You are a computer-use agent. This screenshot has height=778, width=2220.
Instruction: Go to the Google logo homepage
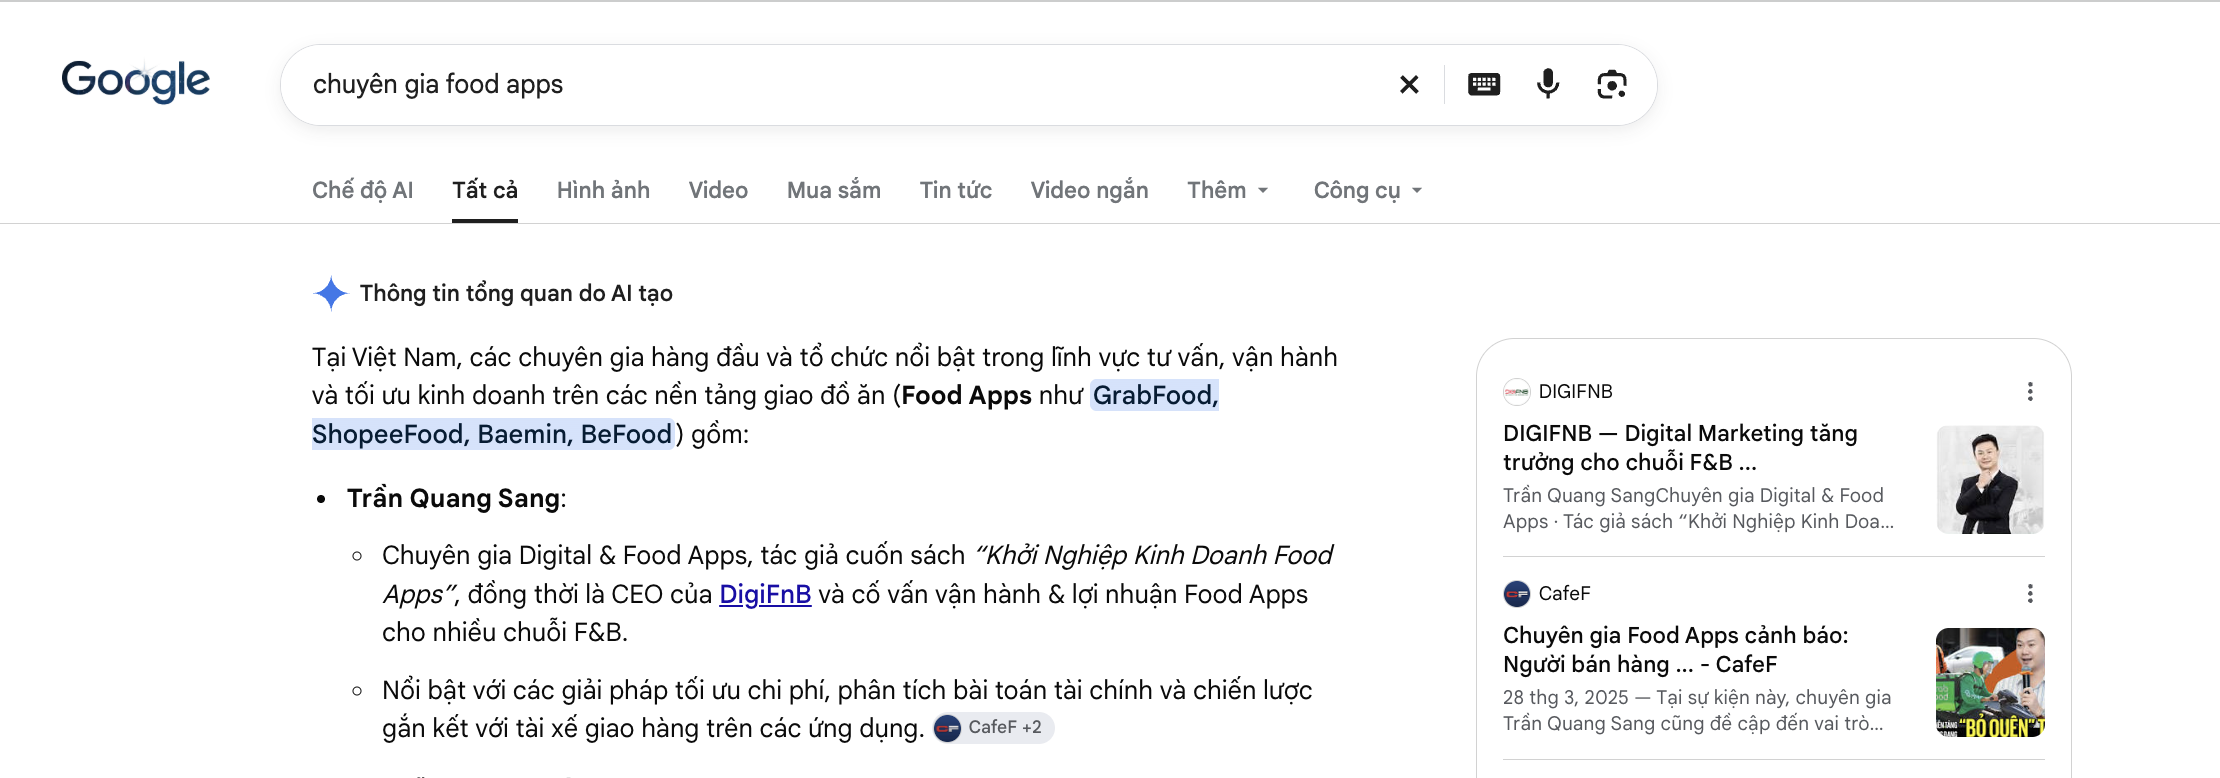136,82
